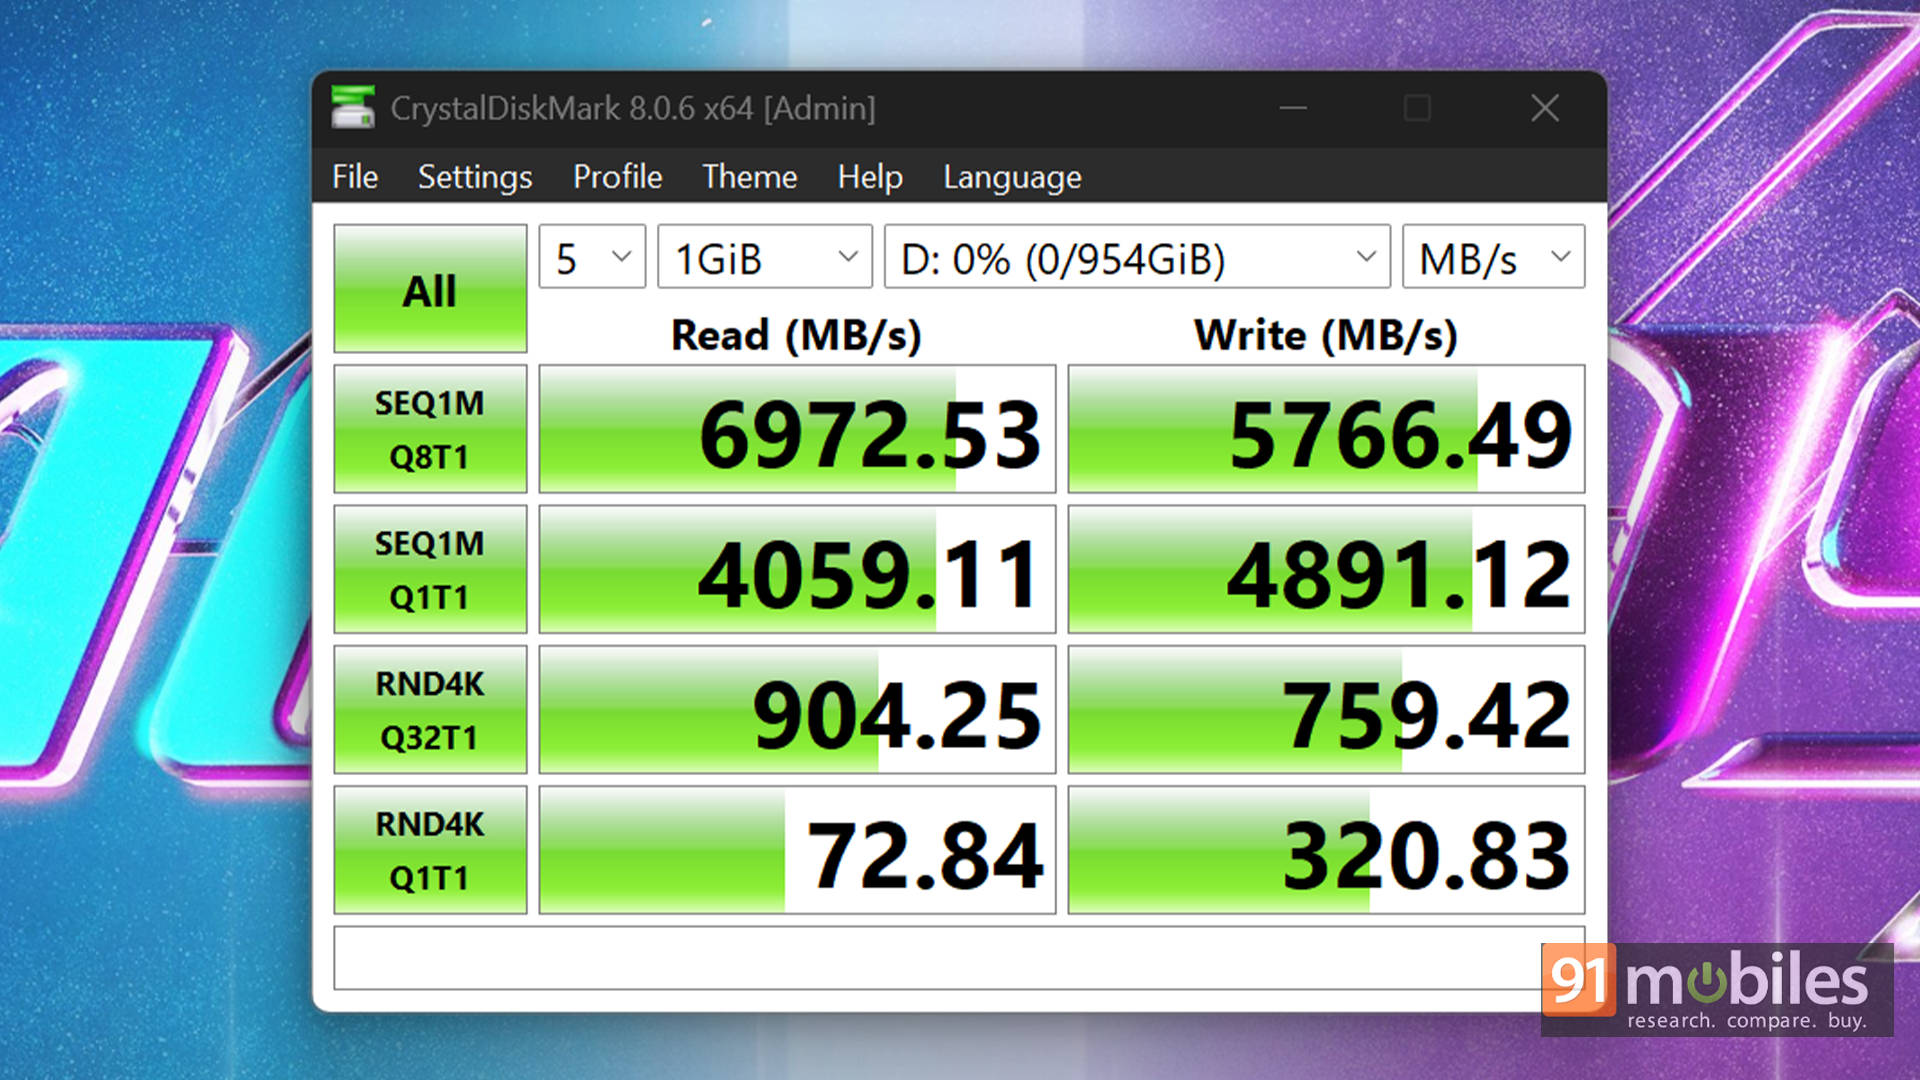Open the File menu

355,177
